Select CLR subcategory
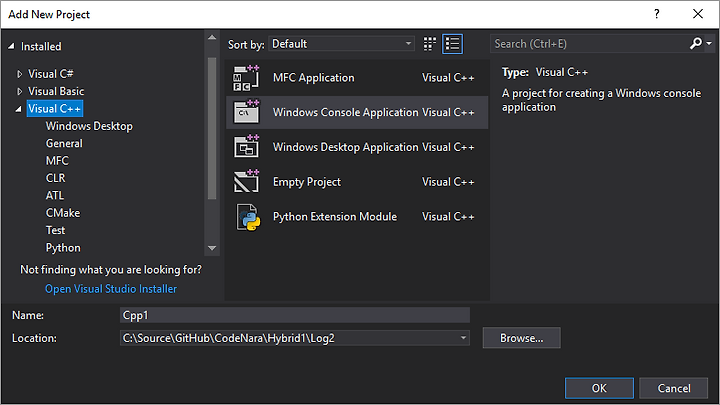 coord(55,178)
